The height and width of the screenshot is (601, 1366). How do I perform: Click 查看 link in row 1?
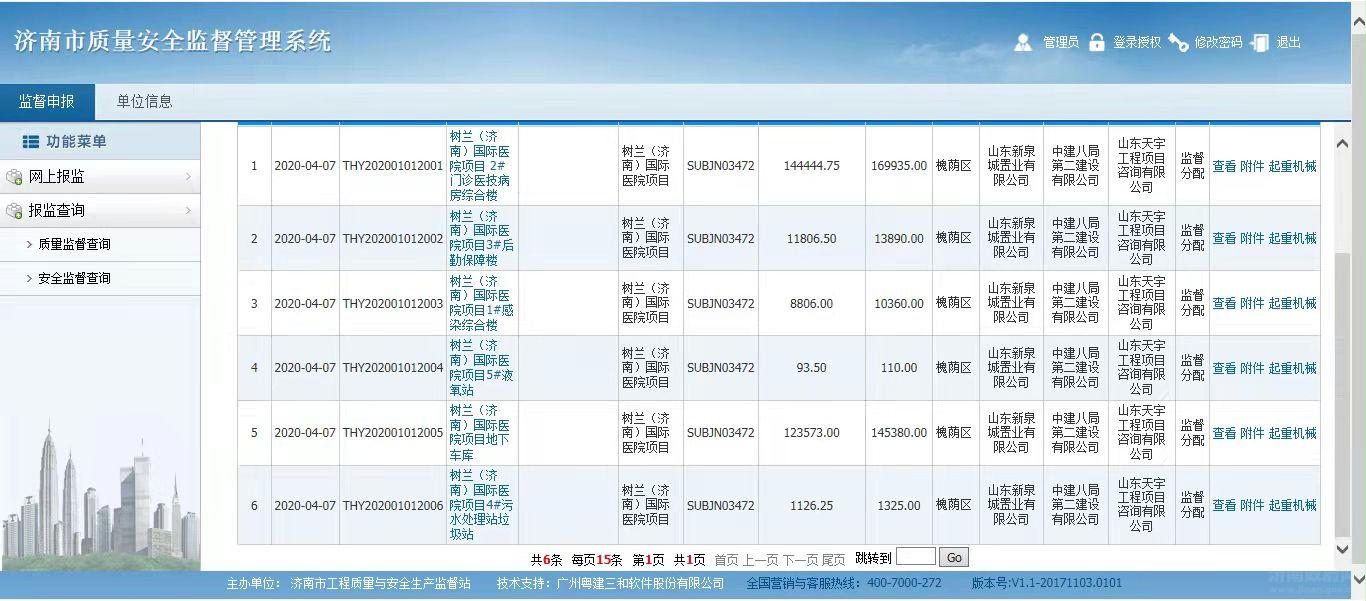click(x=1224, y=166)
